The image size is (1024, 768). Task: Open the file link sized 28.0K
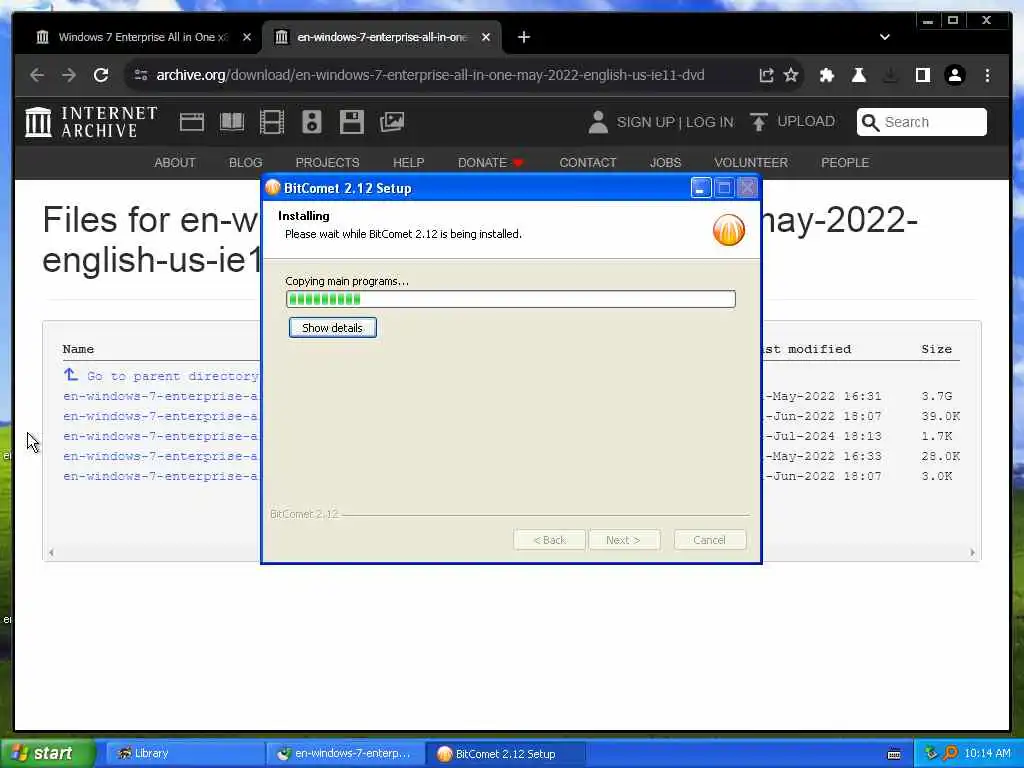[x=161, y=456]
